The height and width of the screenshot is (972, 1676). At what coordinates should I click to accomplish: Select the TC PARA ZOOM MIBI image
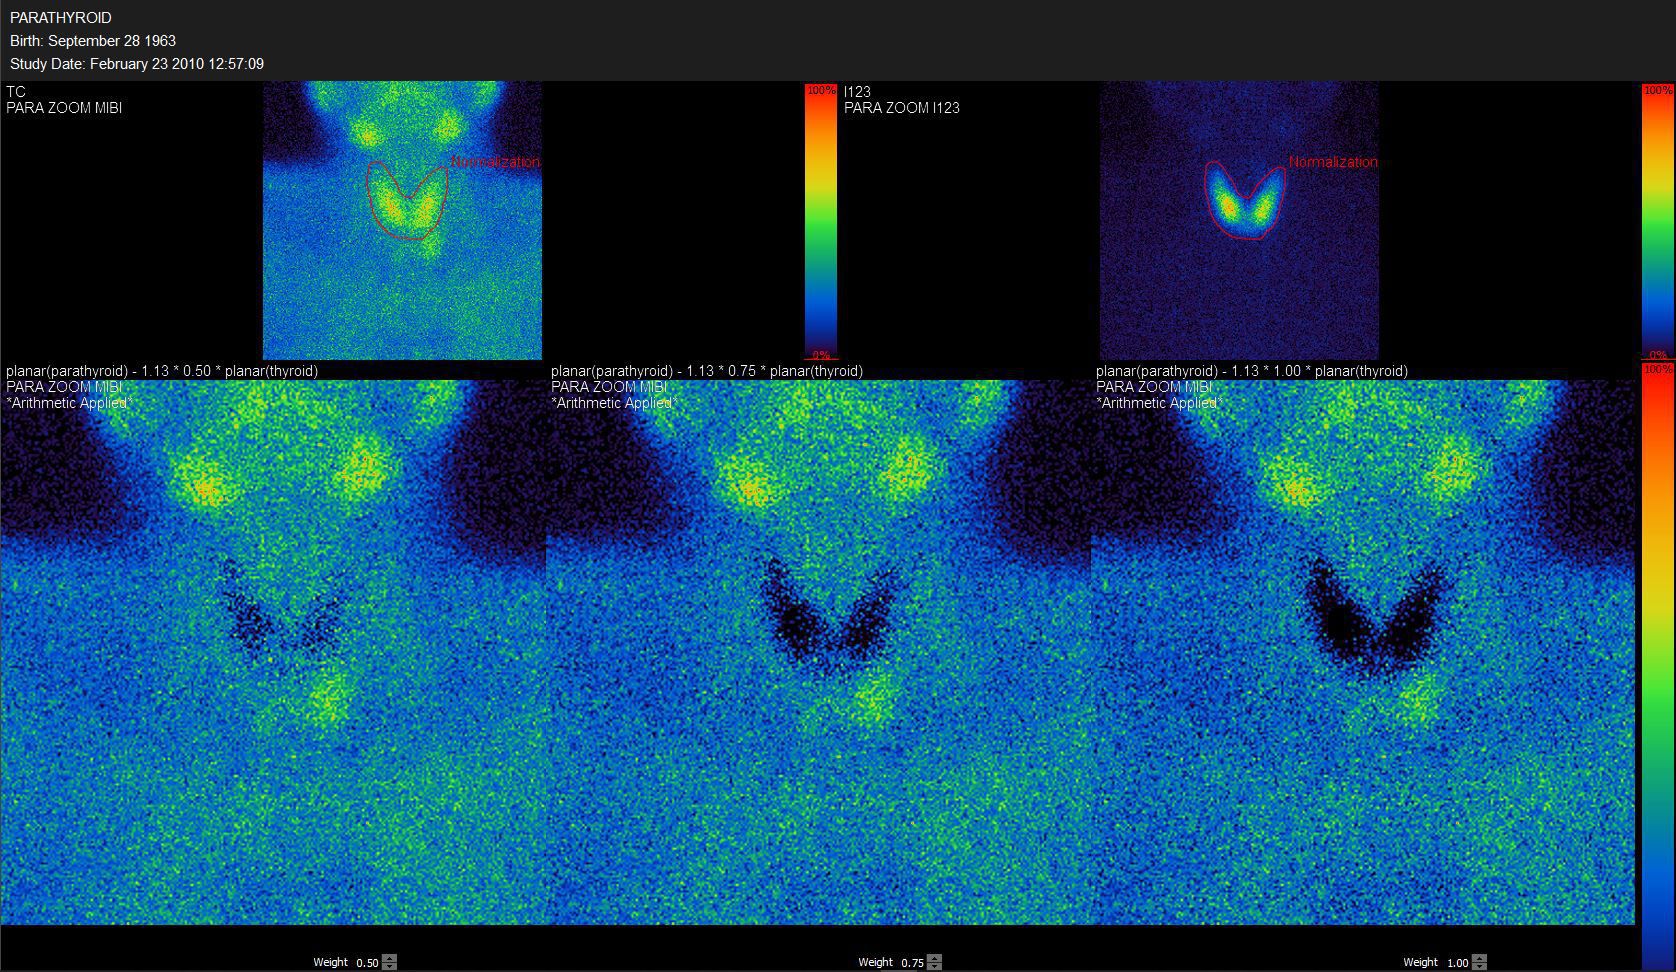click(x=402, y=290)
